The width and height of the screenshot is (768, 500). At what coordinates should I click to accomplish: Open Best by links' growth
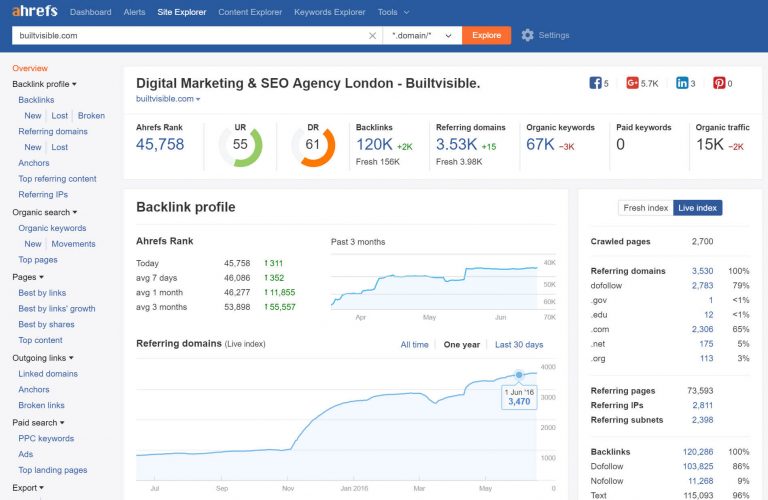click(x=57, y=309)
